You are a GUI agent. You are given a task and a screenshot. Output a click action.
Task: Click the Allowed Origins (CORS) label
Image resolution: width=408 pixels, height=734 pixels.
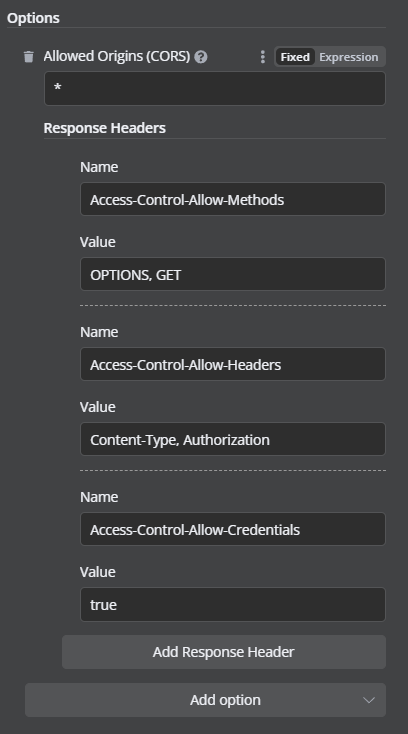pos(117,56)
